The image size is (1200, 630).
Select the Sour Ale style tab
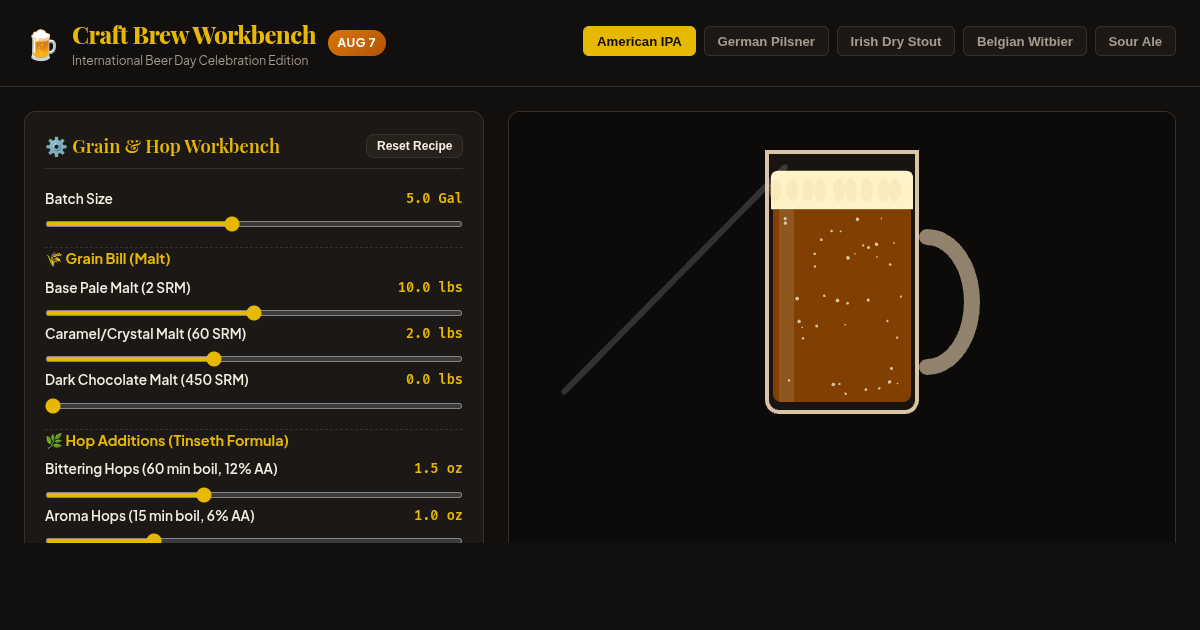(1135, 41)
